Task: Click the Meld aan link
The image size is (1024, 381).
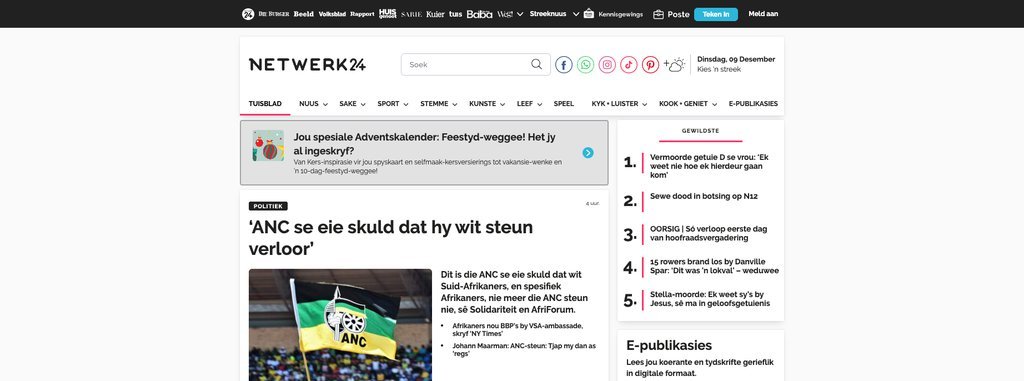Action: point(763,14)
